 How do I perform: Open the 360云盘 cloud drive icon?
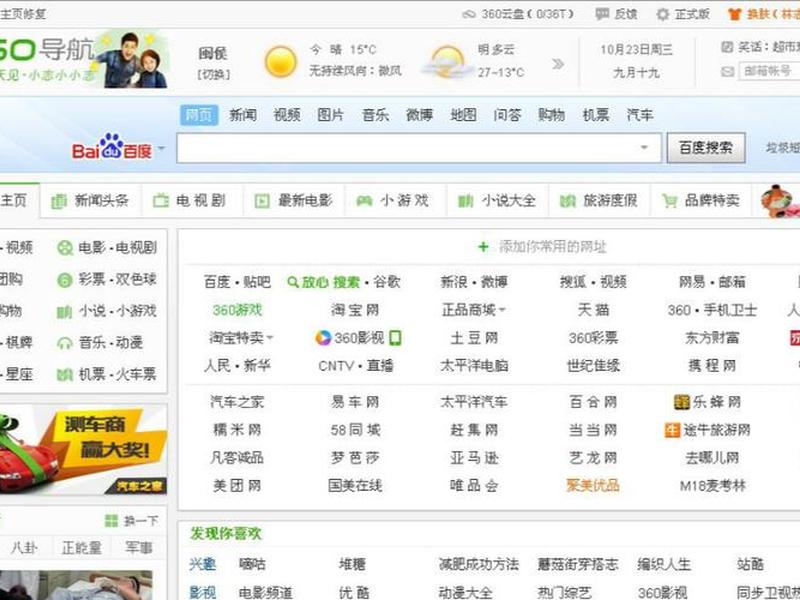pos(469,14)
